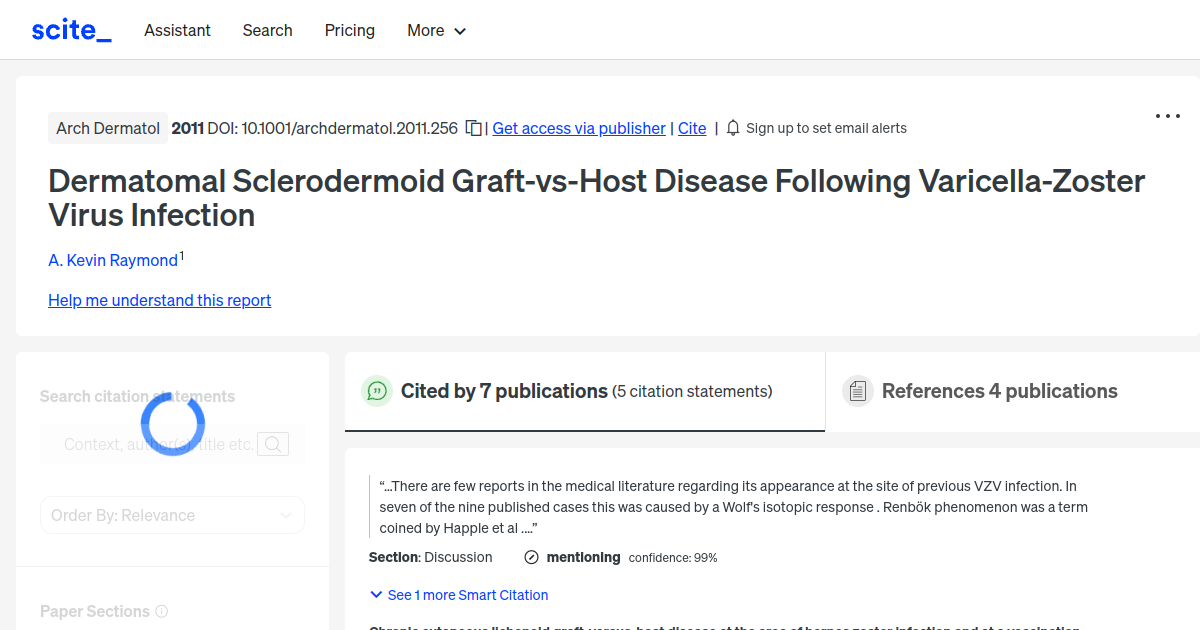Click the loading spinner in the sidebar

pos(172,423)
